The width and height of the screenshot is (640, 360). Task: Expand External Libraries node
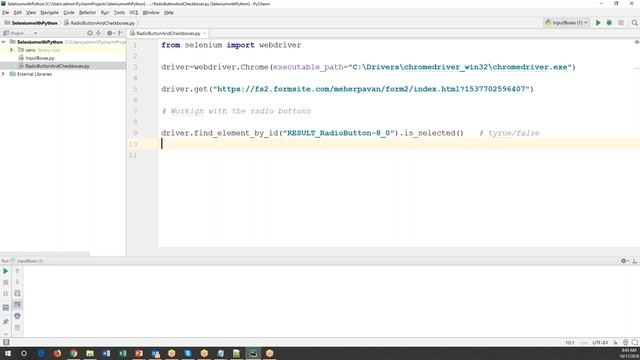[4, 74]
